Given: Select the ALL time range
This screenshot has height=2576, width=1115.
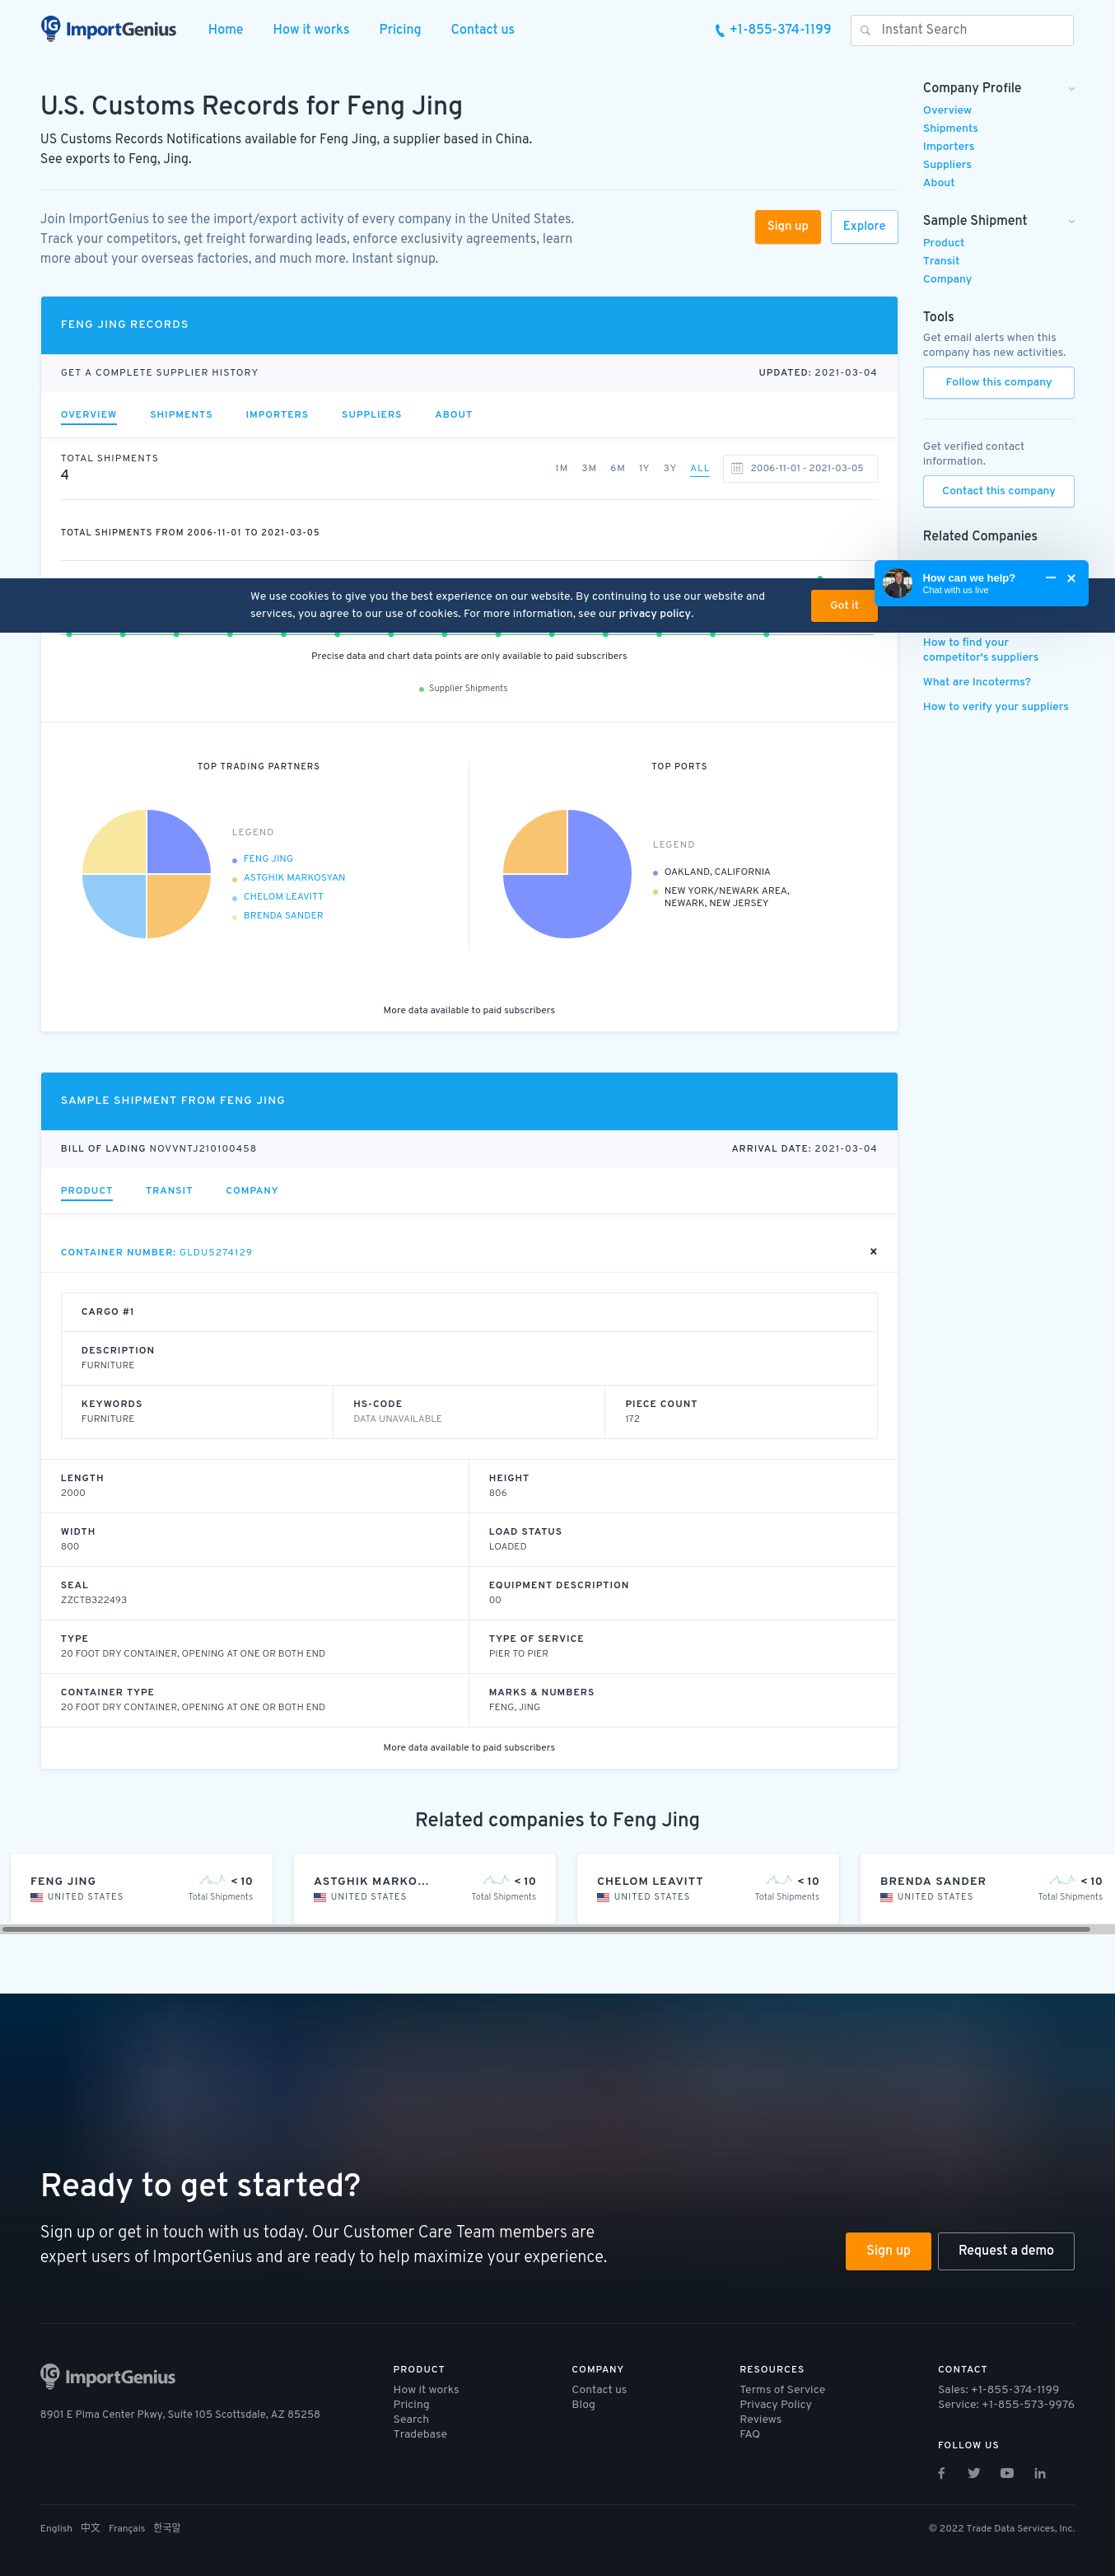Looking at the screenshot, I should (x=700, y=468).
